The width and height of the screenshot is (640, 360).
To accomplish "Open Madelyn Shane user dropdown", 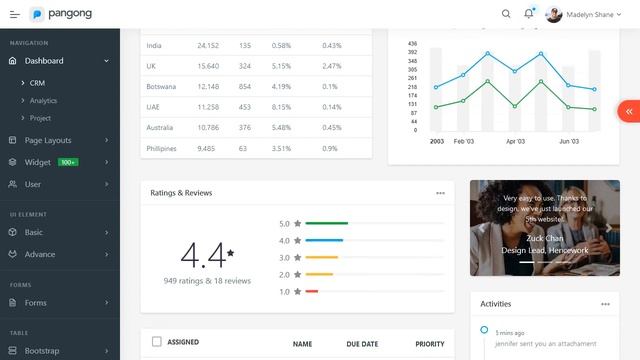I will [x=593, y=15].
